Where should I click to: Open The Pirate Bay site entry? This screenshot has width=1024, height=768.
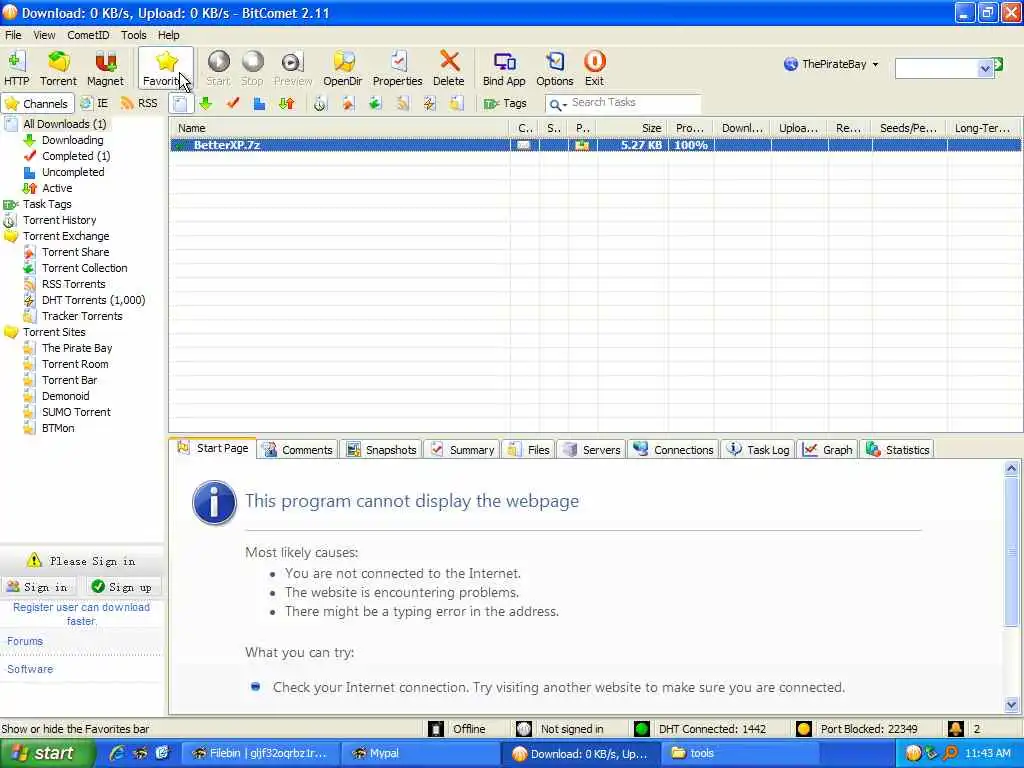[77, 348]
